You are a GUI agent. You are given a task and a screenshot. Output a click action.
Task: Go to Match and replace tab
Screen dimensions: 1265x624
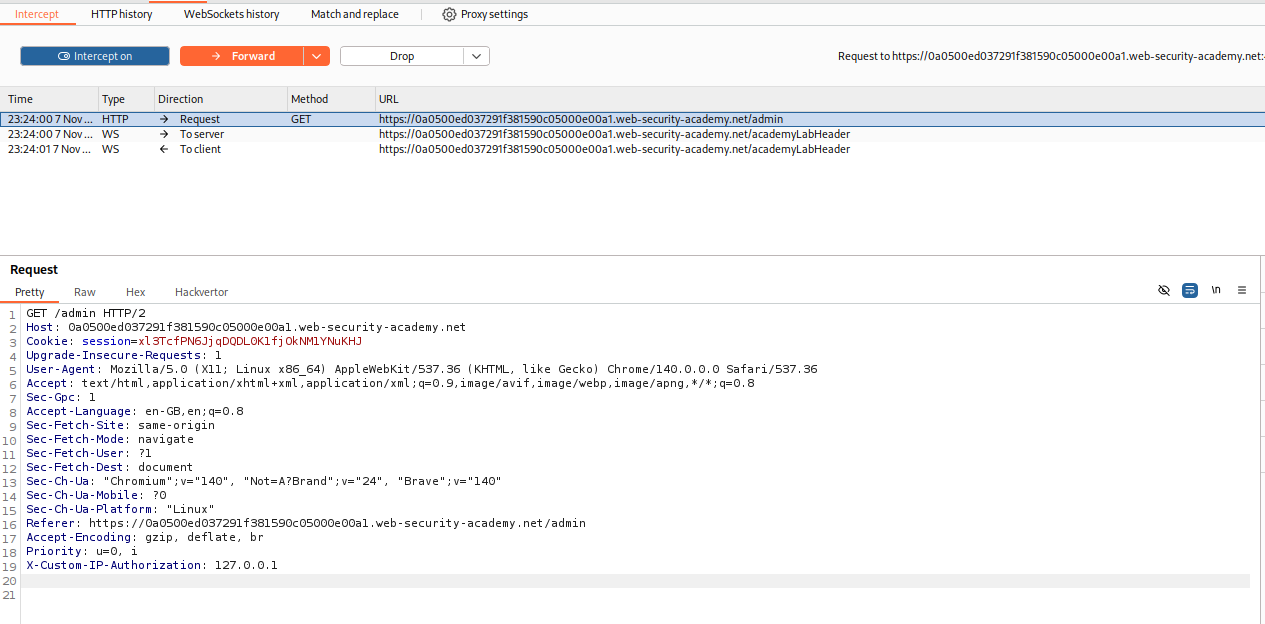coord(354,14)
